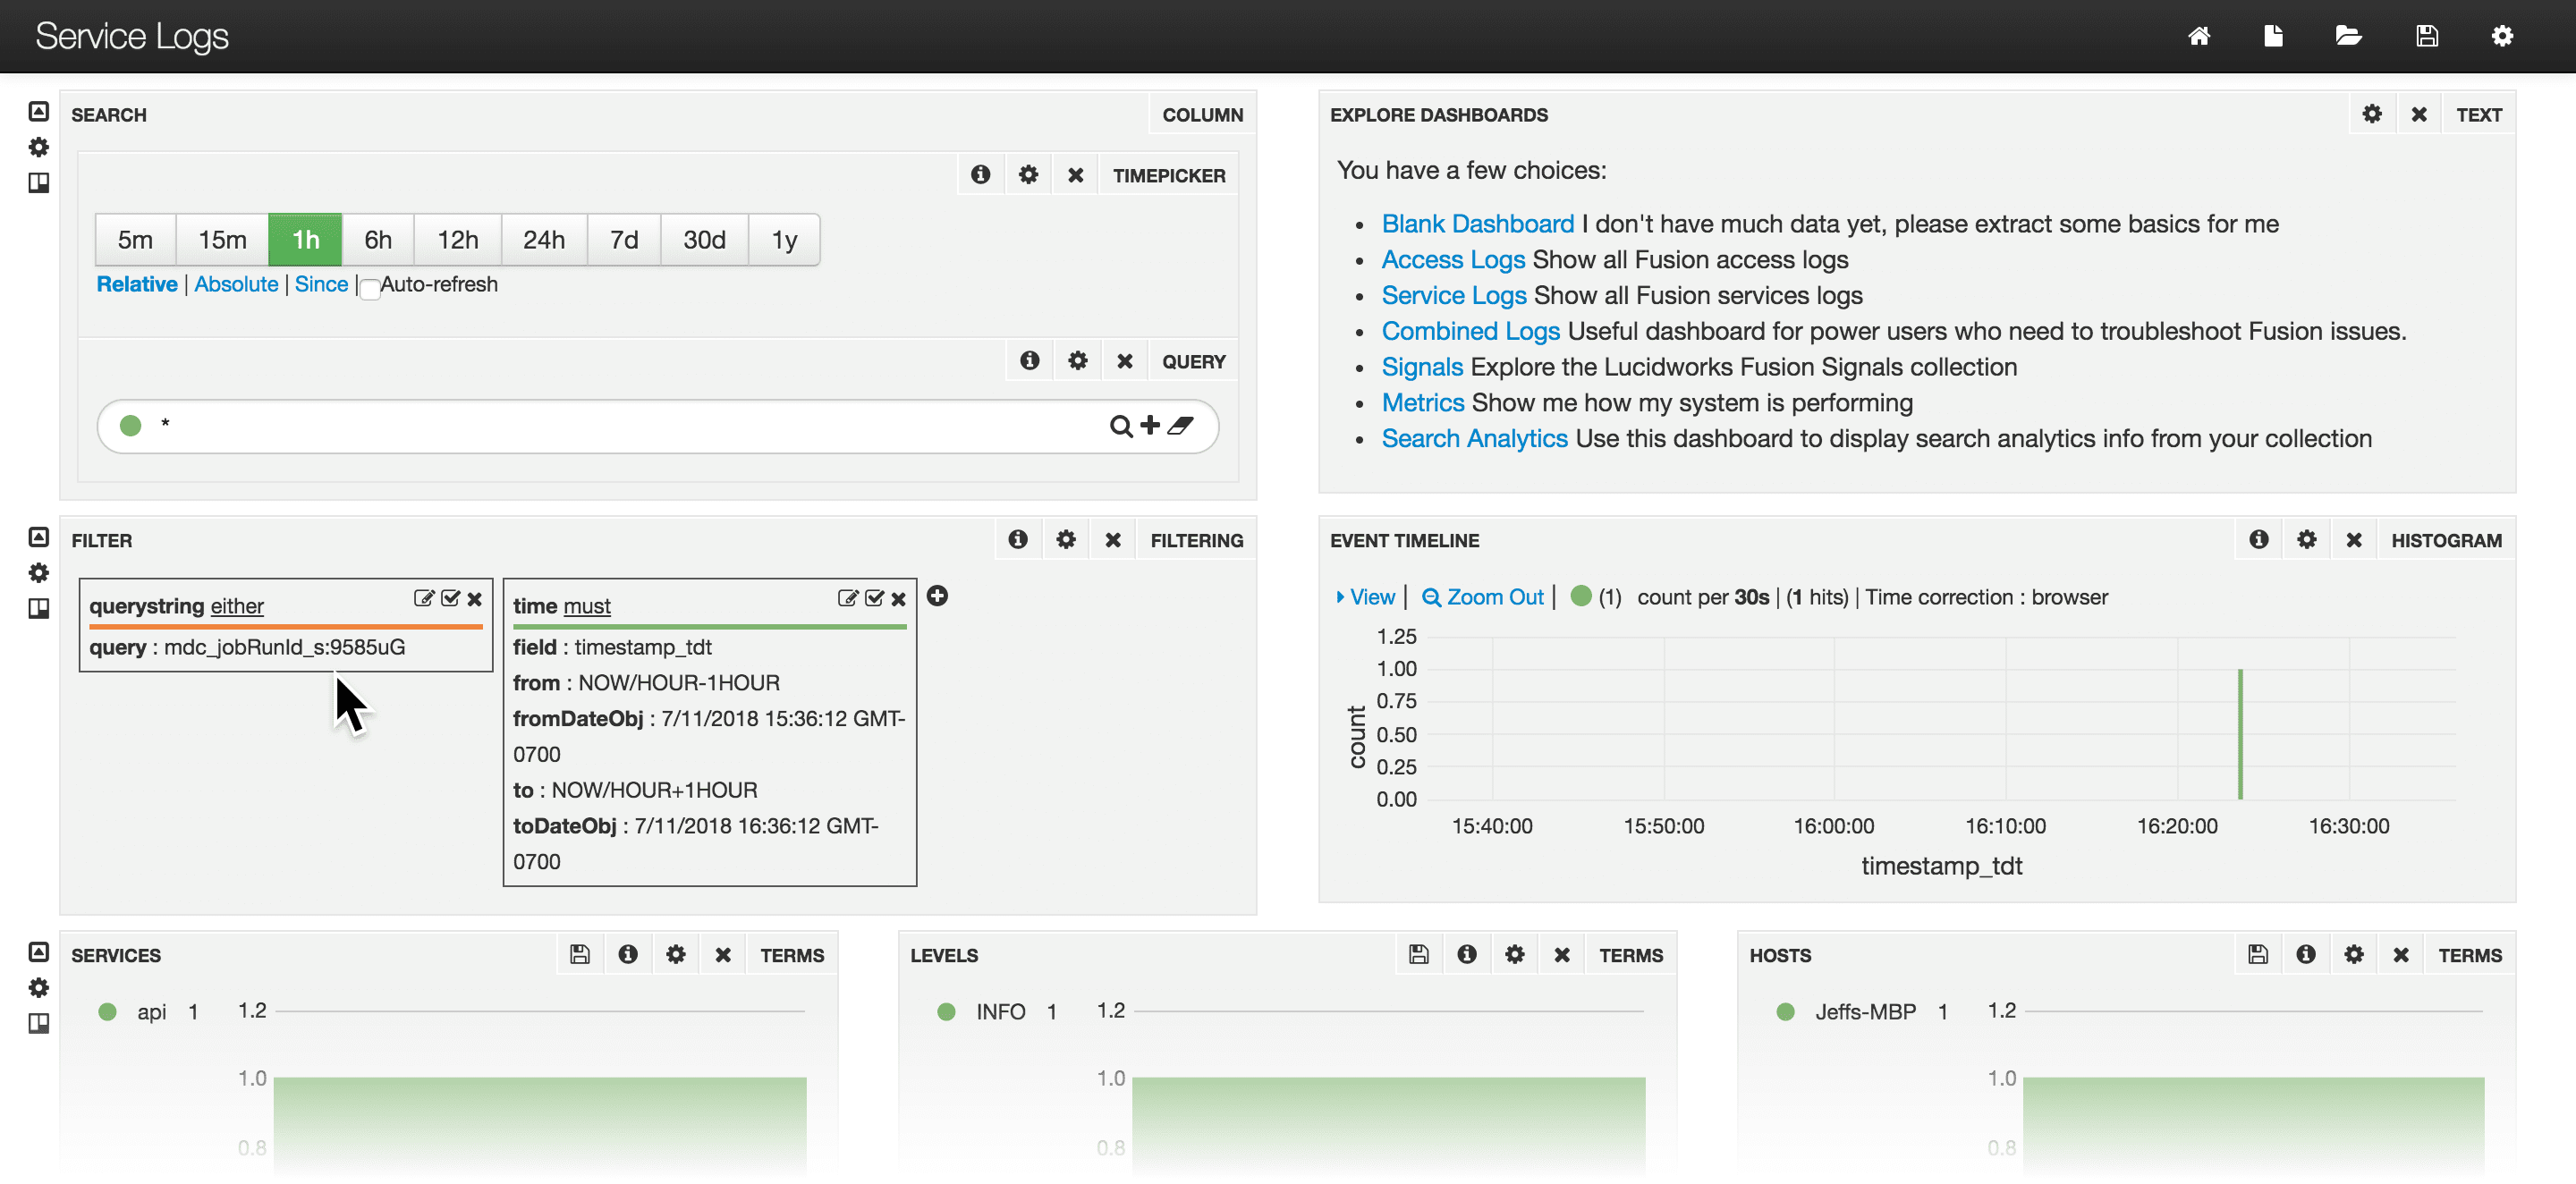Add panel to Search row icon
The height and width of the screenshot is (1184, 2576).
point(38,183)
